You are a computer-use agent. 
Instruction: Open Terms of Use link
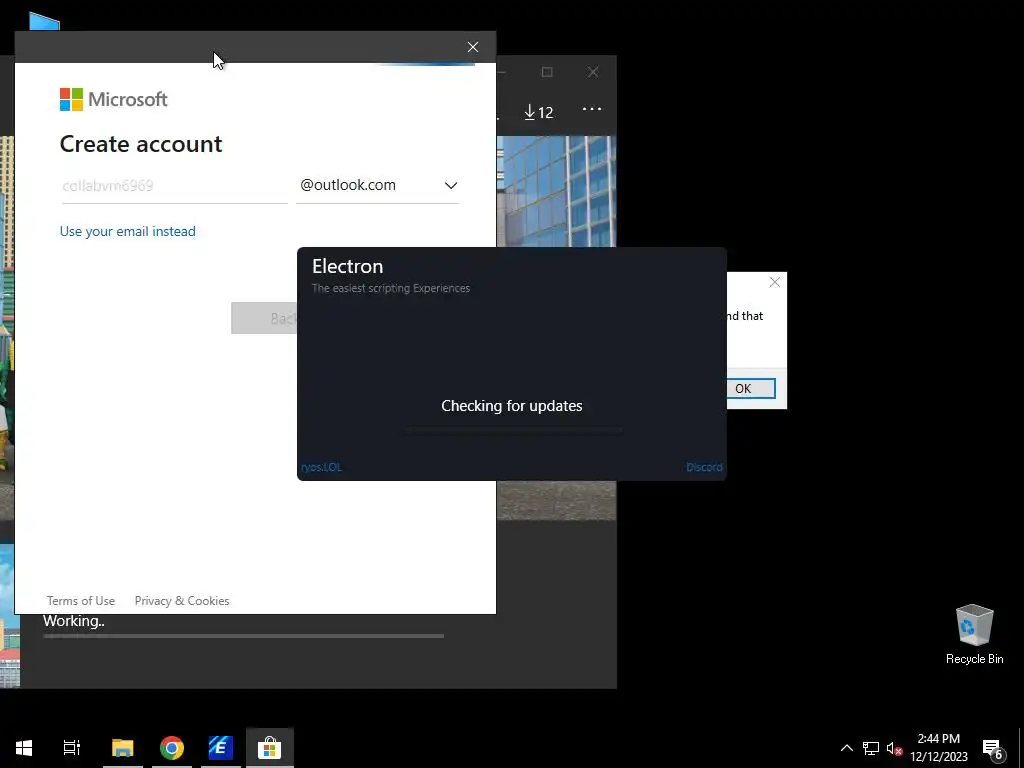(80, 601)
